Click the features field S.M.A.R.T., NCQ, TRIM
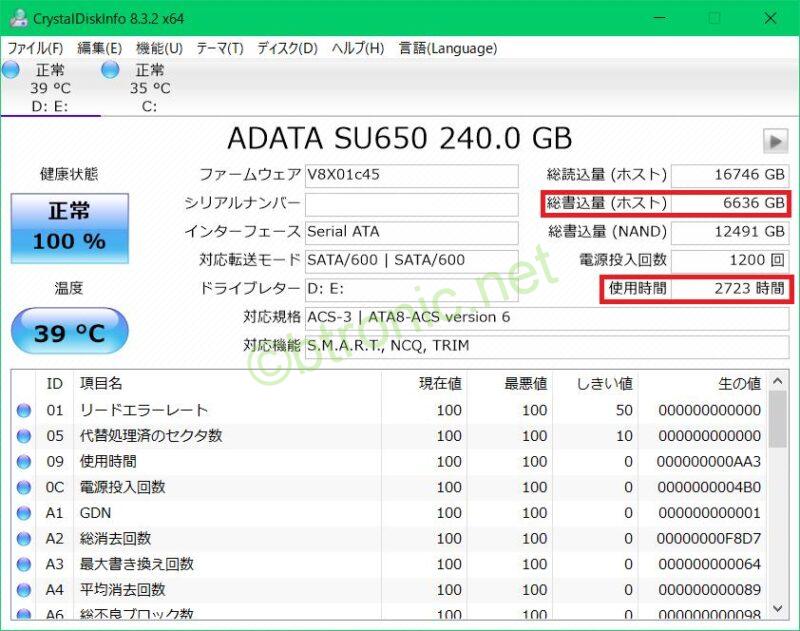This screenshot has width=800, height=631. 547,346
